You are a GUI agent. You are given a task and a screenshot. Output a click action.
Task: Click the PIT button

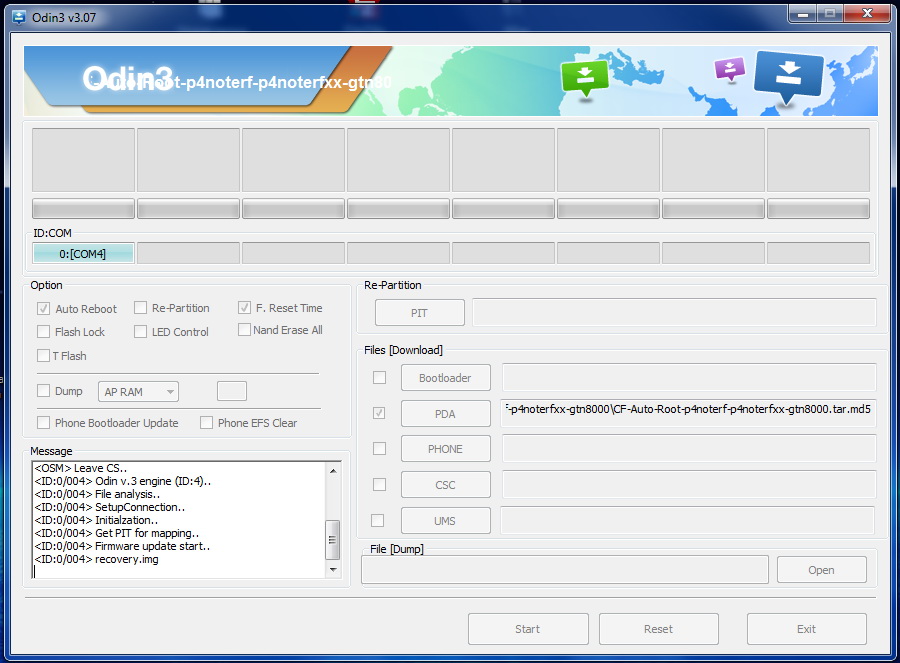tap(419, 313)
